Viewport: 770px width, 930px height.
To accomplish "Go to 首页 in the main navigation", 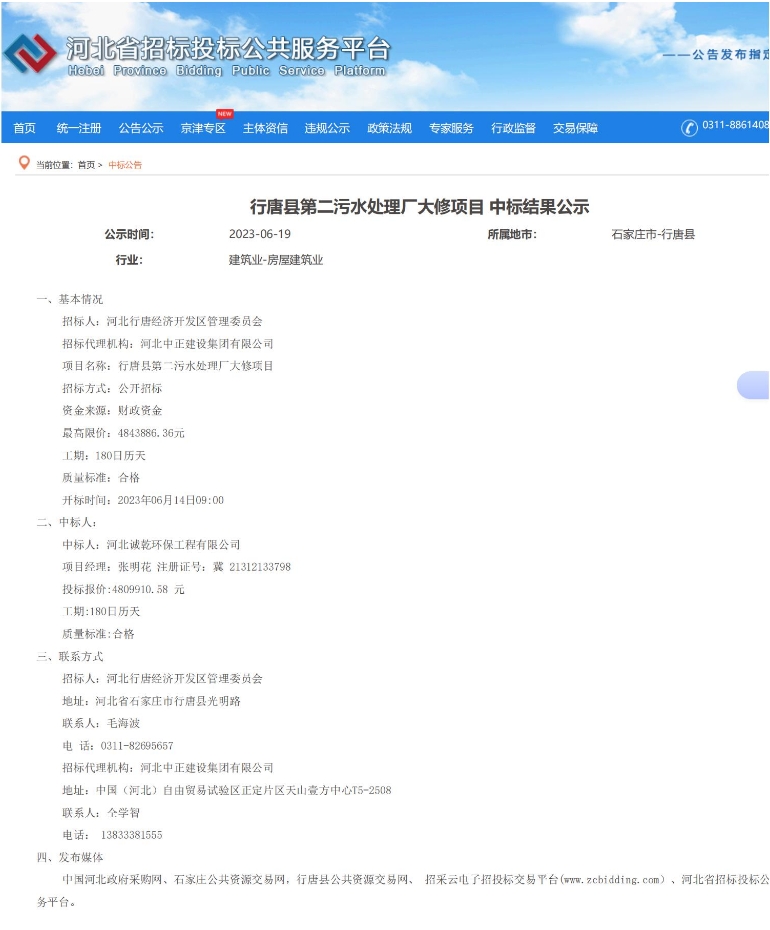I will coord(24,128).
